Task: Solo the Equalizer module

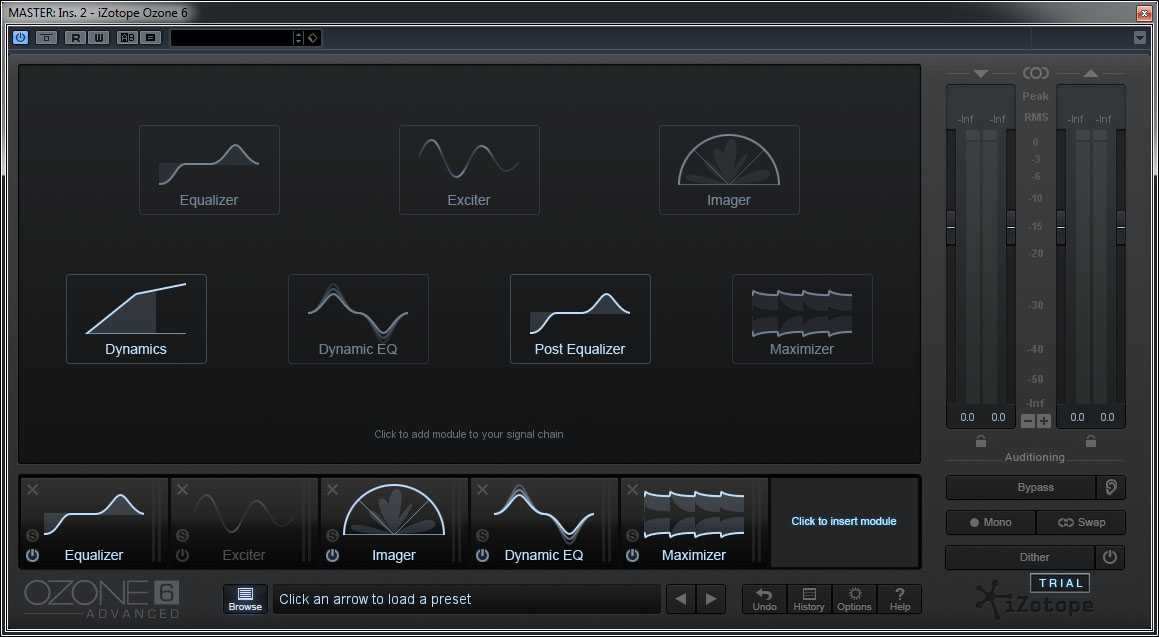Action: pyautogui.click(x=33, y=536)
